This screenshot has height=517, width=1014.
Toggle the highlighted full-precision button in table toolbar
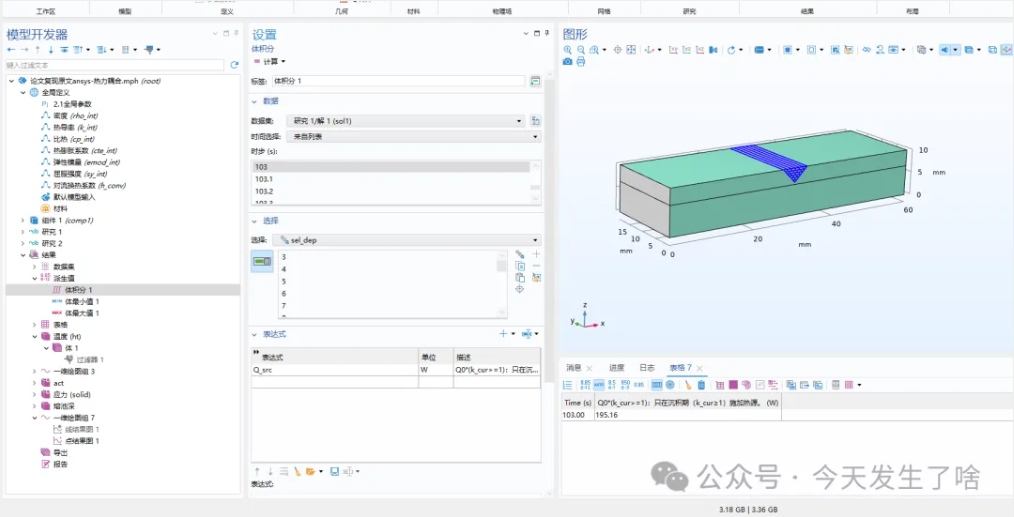tap(657, 385)
